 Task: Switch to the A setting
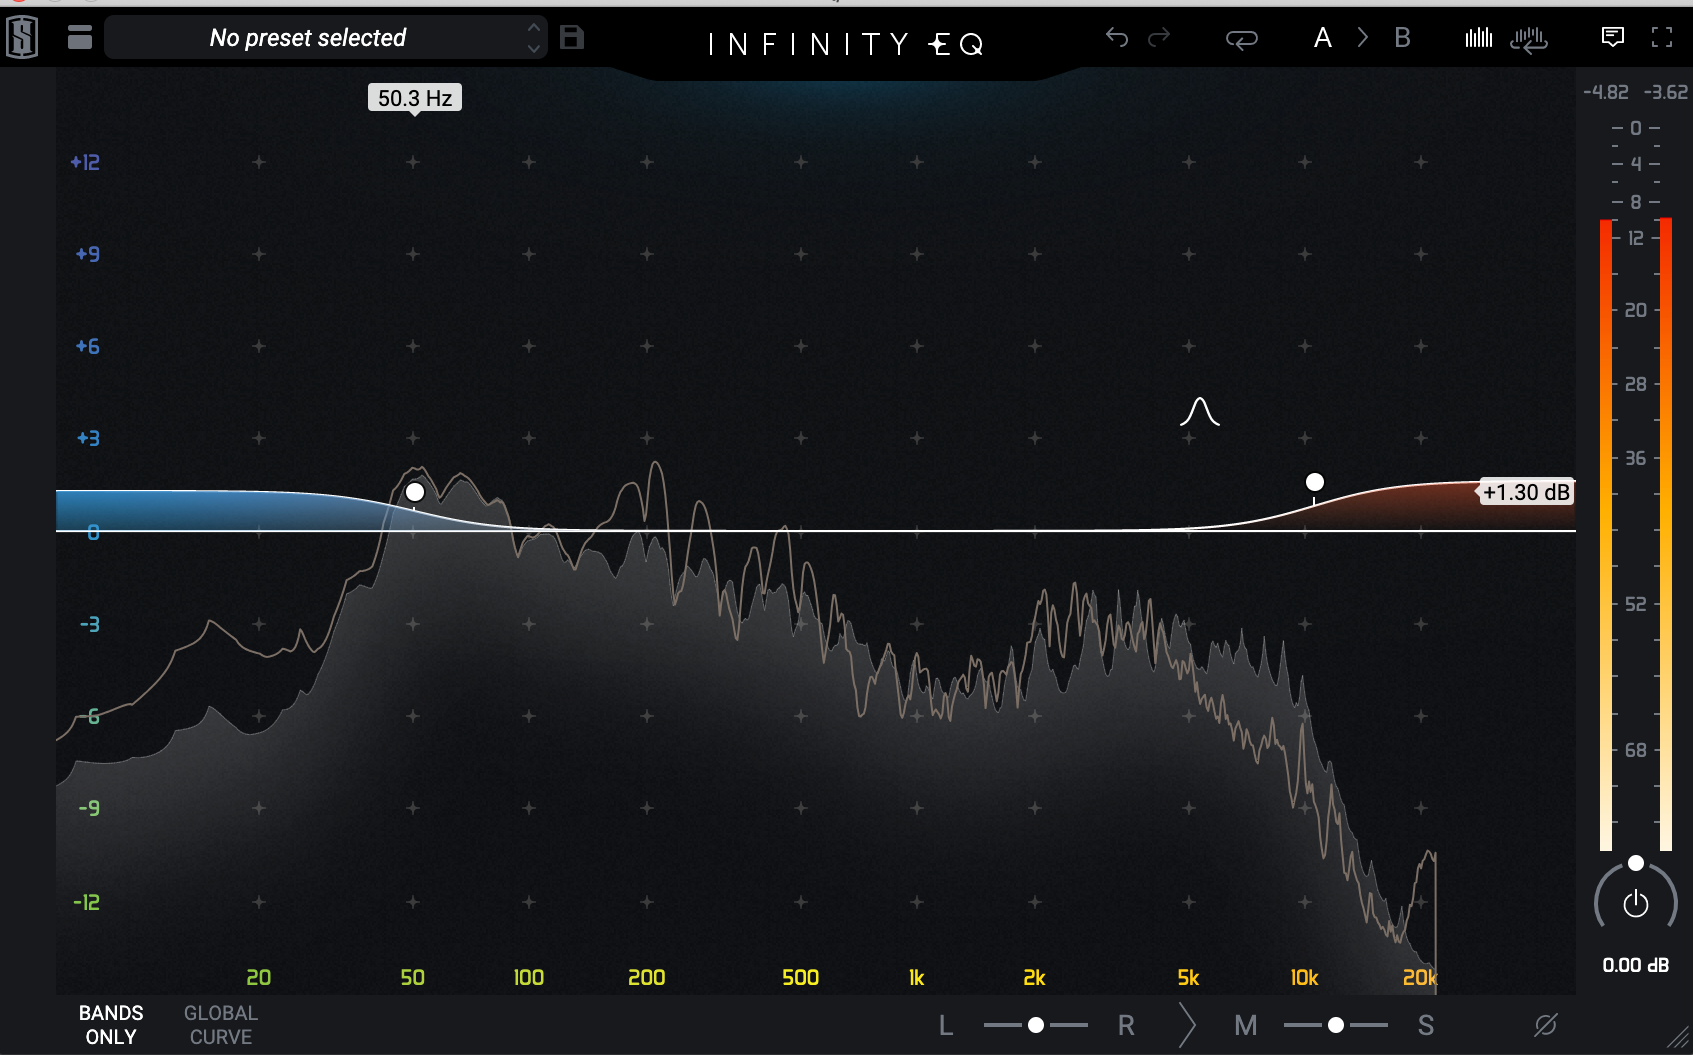[1323, 38]
